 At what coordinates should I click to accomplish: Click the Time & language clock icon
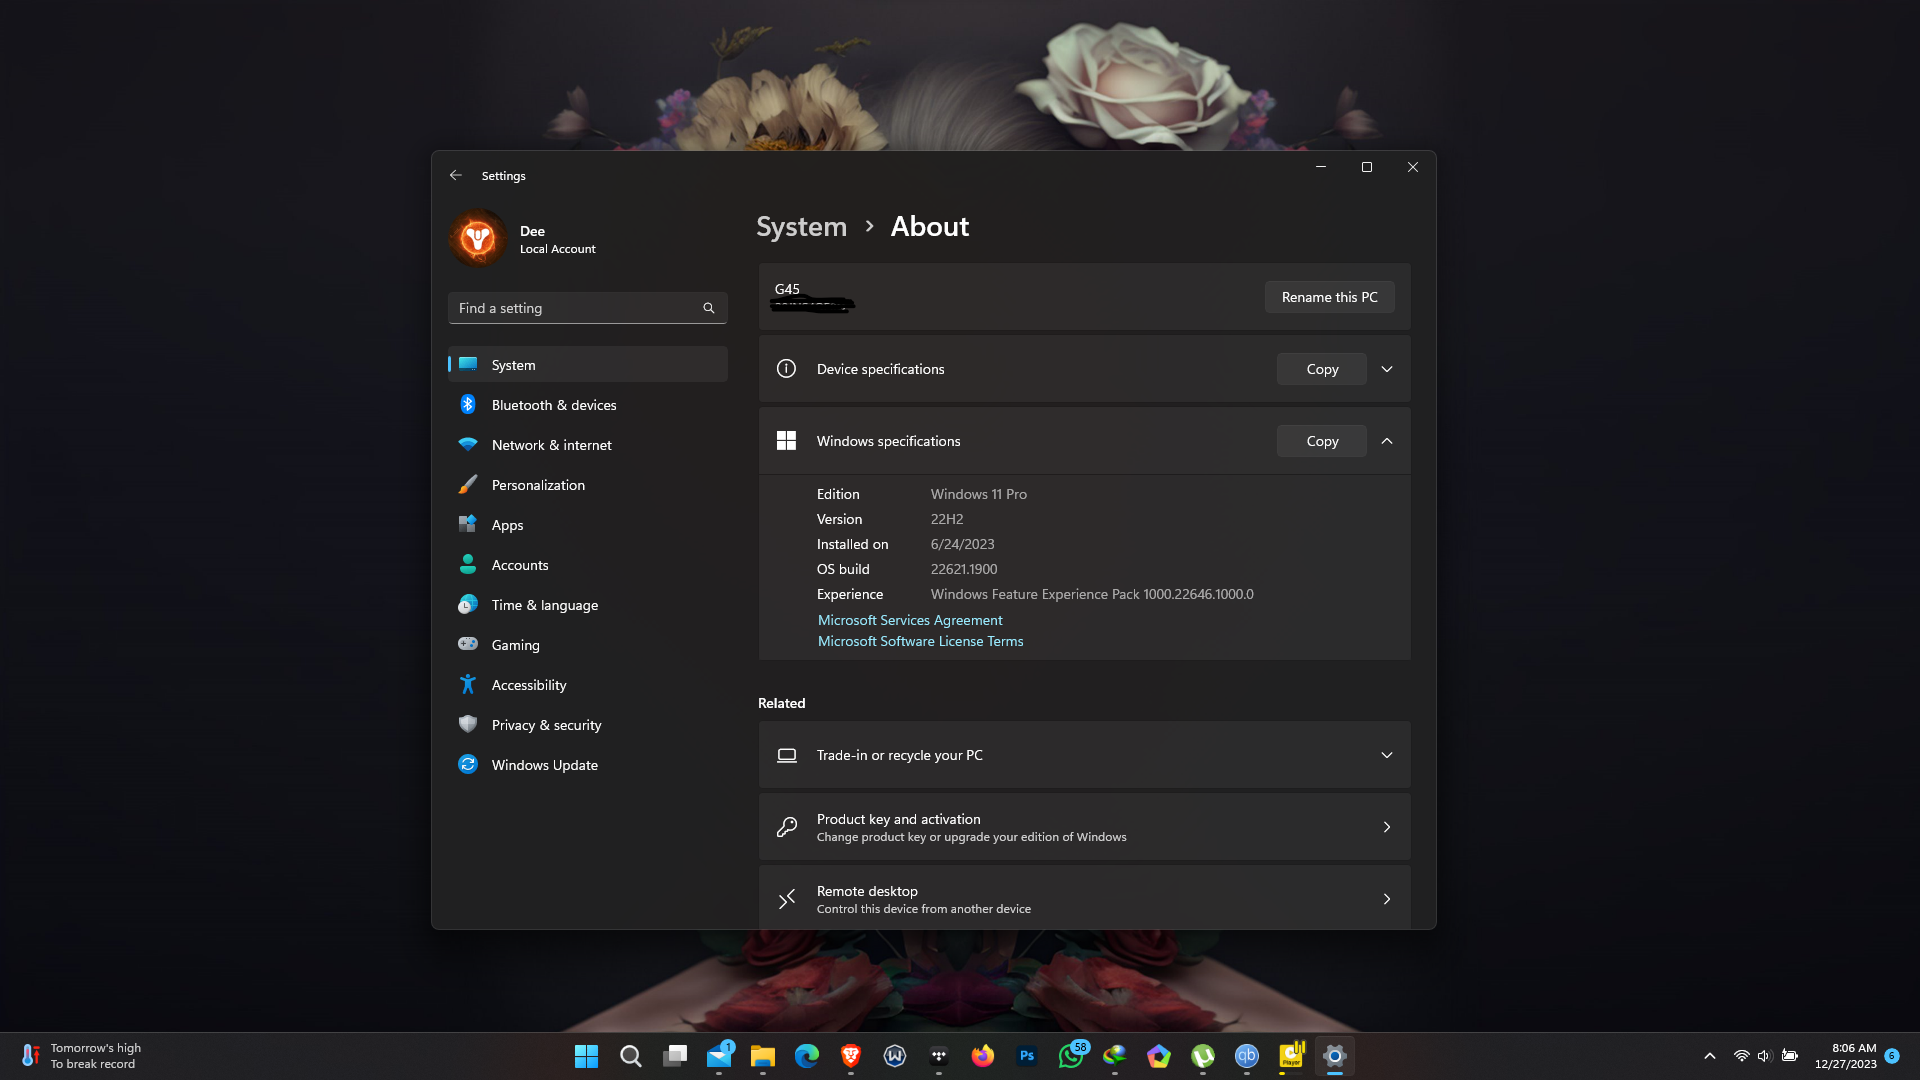tap(468, 605)
